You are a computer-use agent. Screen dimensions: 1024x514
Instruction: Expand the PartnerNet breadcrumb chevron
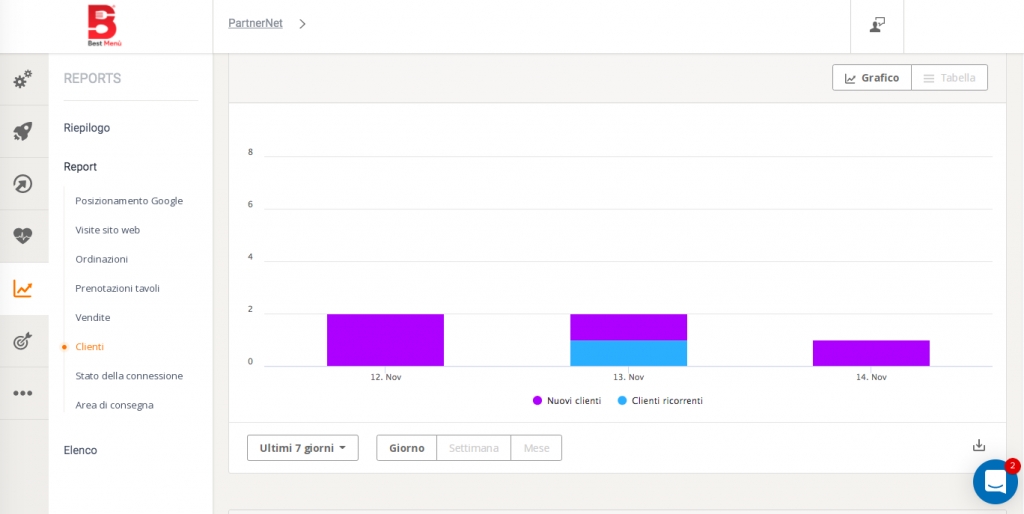(302, 24)
